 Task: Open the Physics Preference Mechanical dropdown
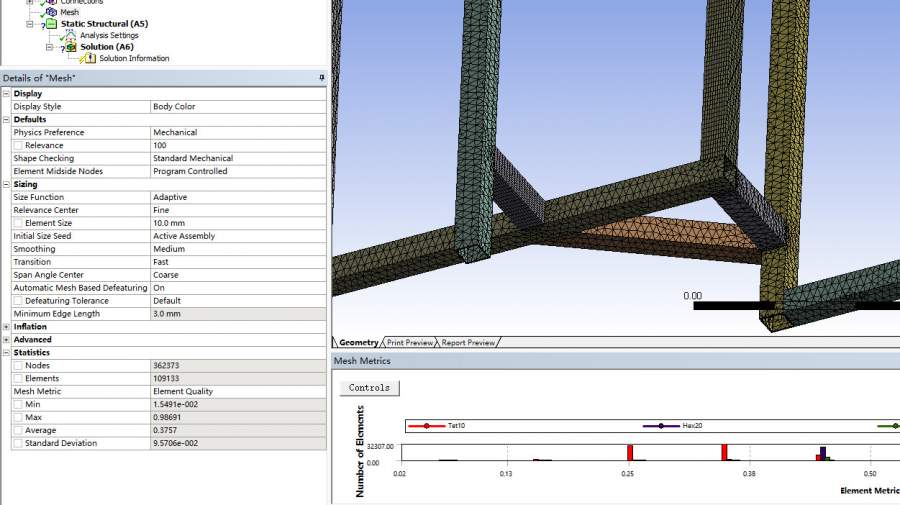coord(238,132)
